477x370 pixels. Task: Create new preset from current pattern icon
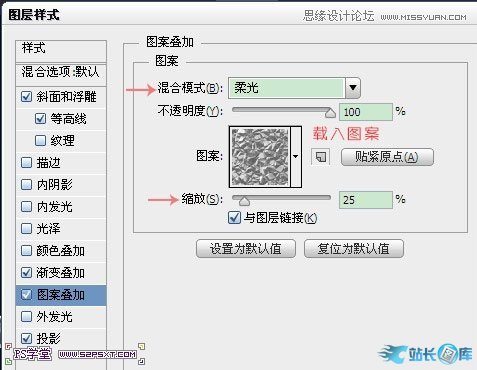(x=320, y=157)
